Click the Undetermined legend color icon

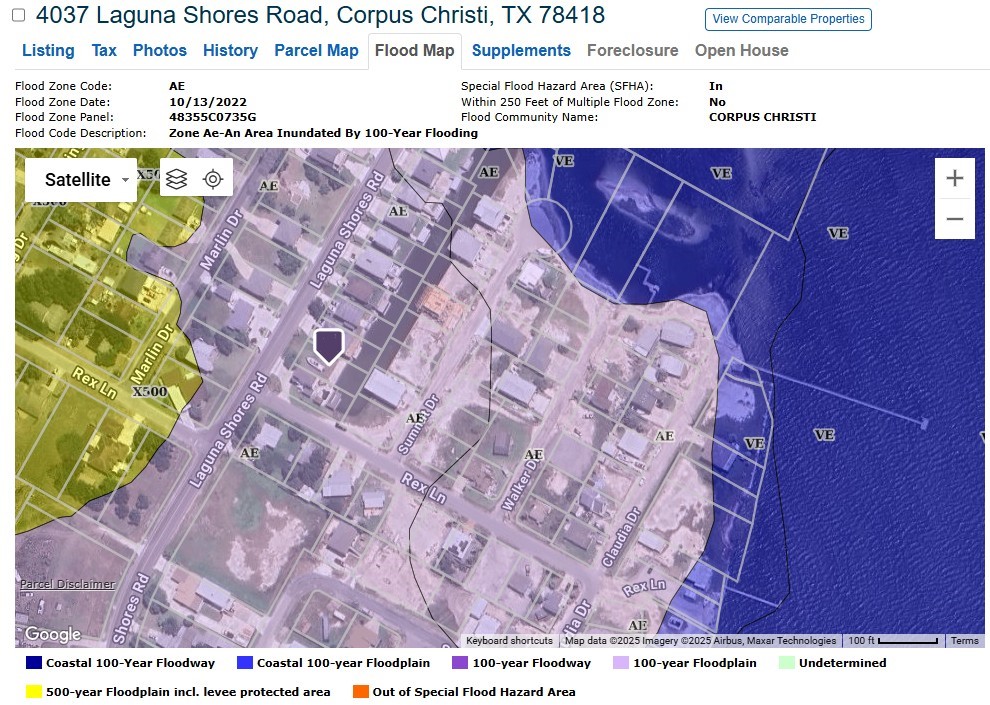(x=785, y=662)
